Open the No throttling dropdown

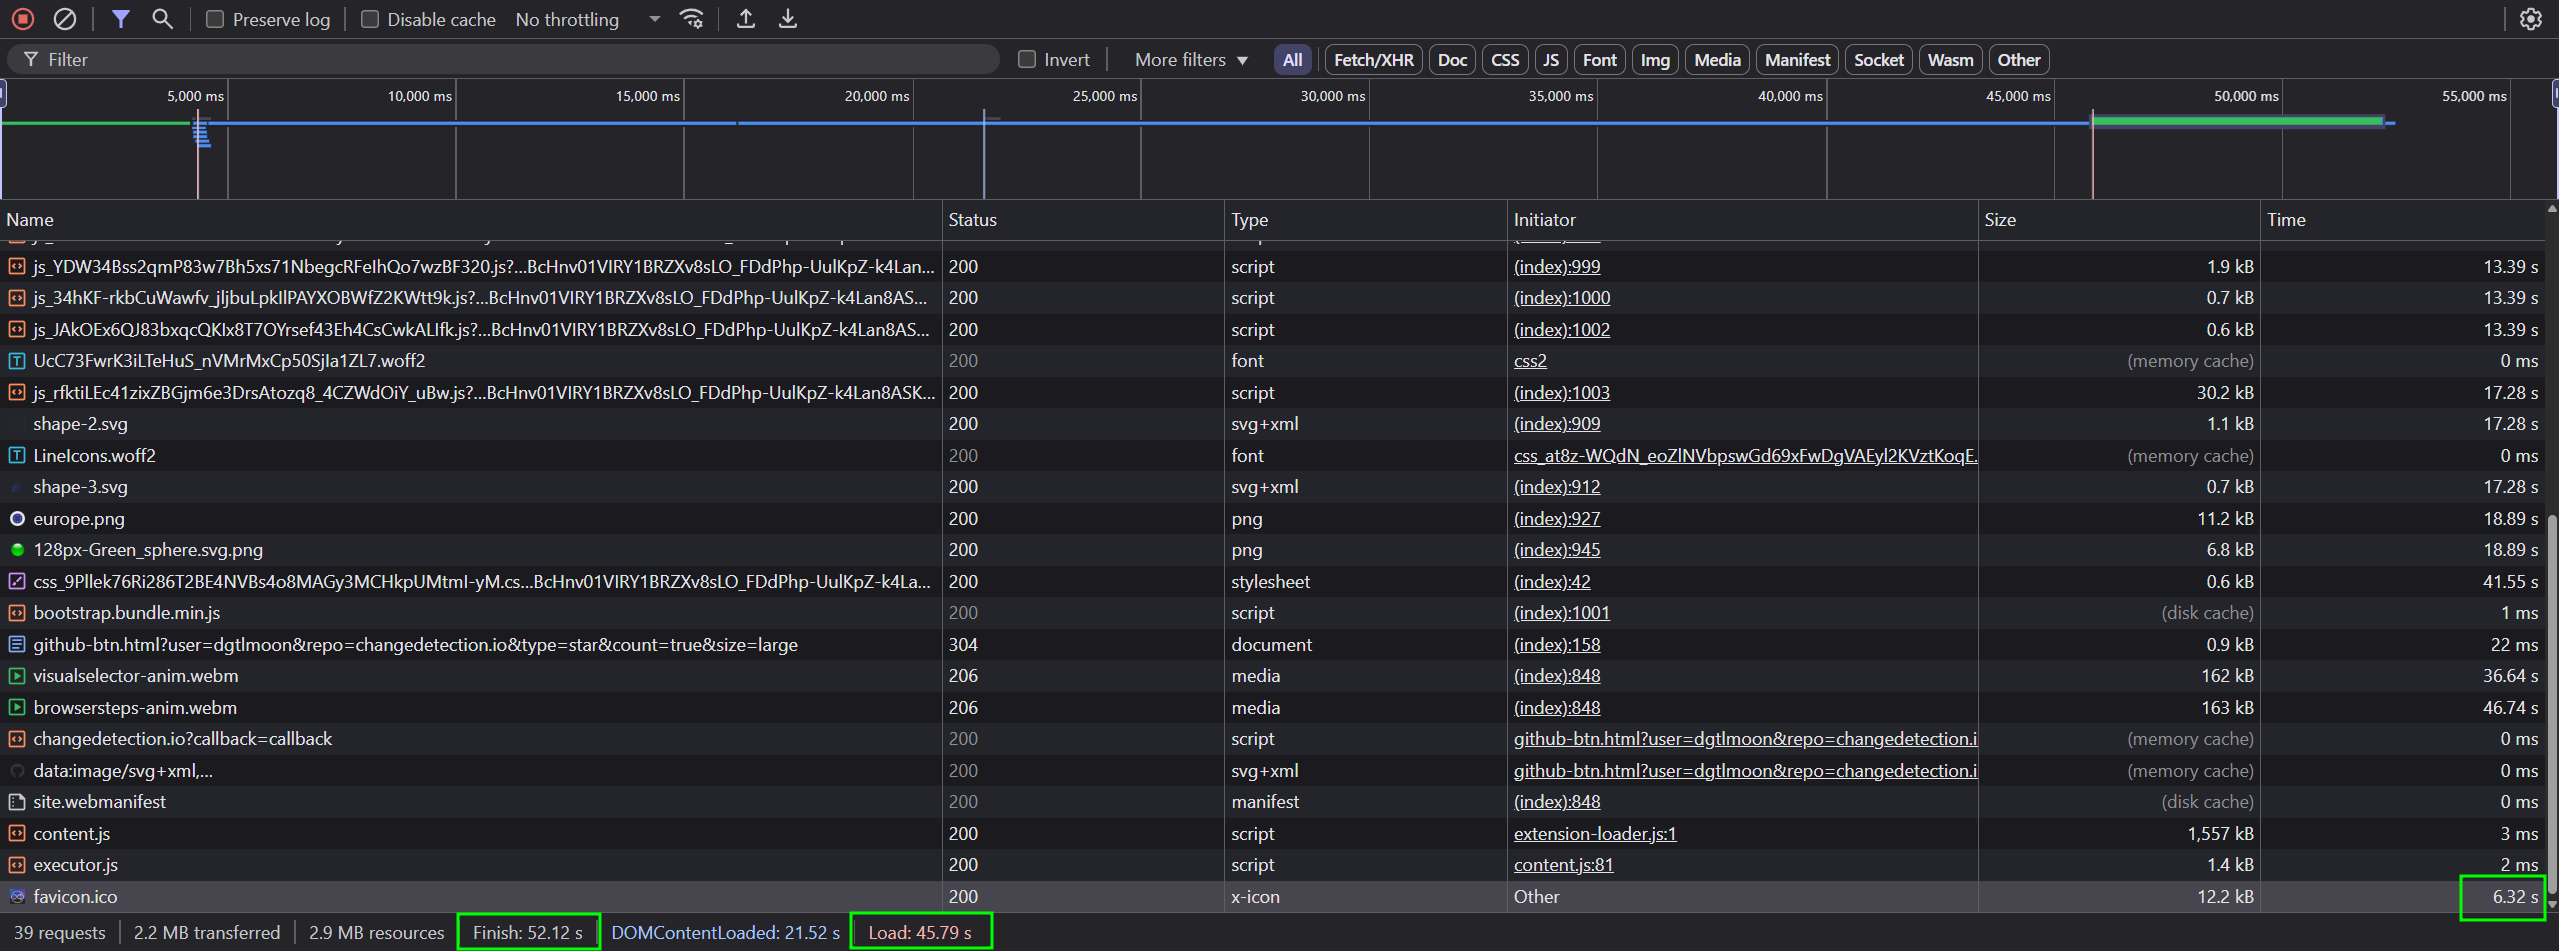(x=587, y=20)
